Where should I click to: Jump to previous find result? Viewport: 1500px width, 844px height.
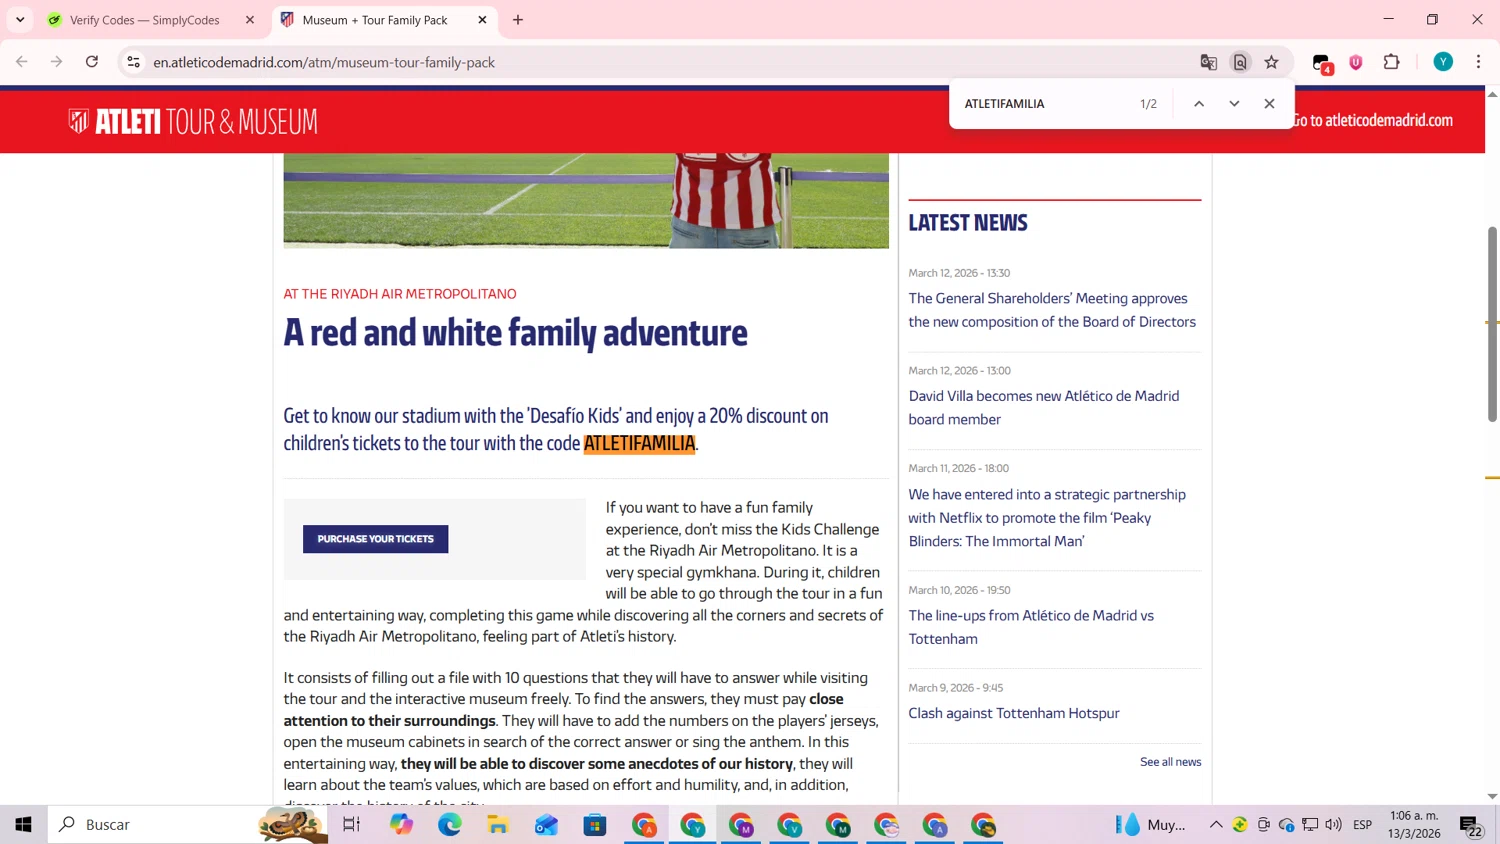pyautogui.click(x=1199, y=104)
